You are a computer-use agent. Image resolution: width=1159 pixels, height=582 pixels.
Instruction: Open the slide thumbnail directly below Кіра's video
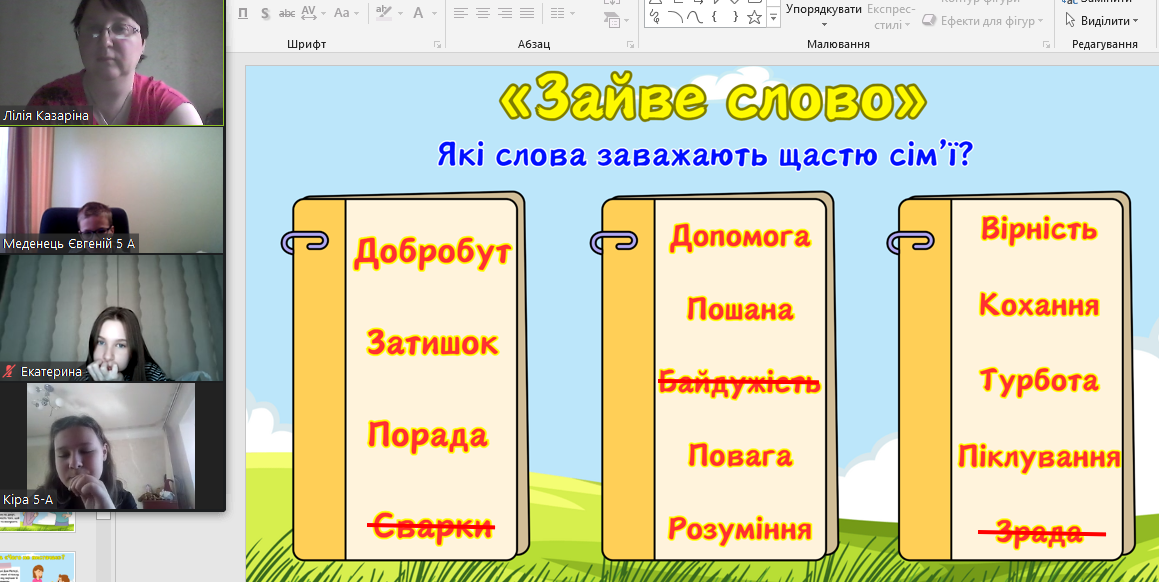tap(37, 521)
